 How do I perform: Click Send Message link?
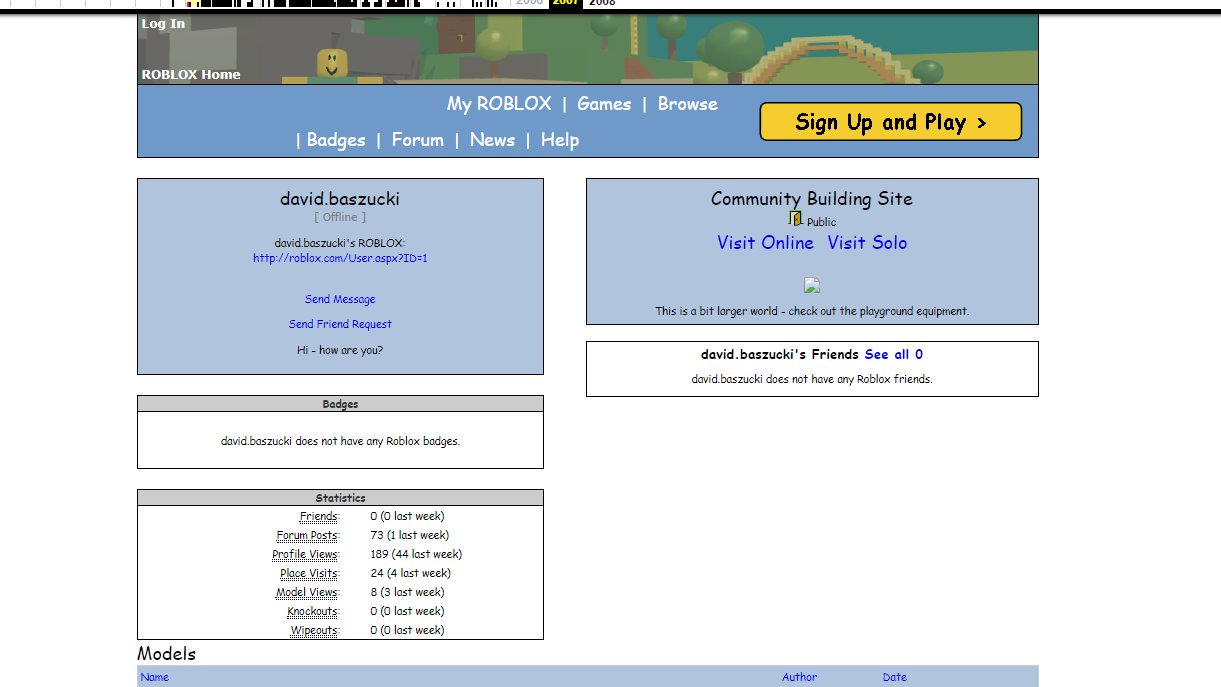click(x=340, y=299)
